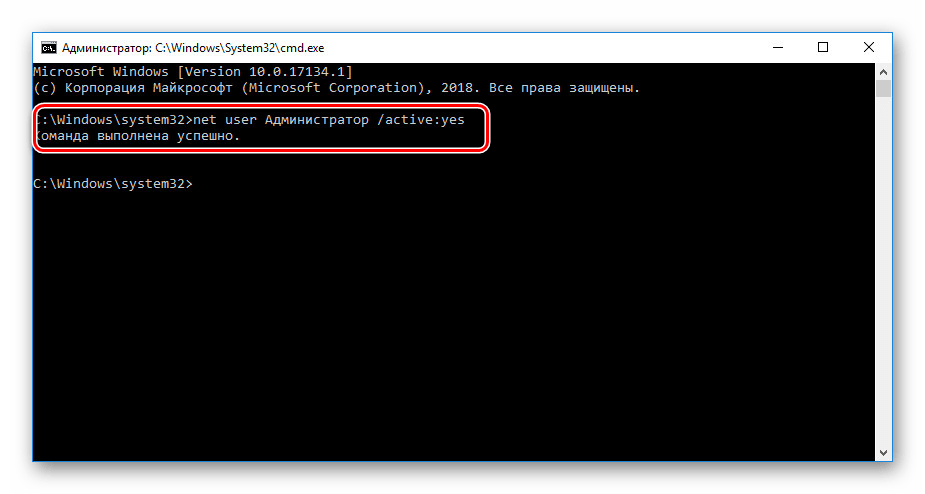The image size is (925, 494).
Task: Maximize the Command Prompt window
Action: pyautogui.click(x=823, y=47)
